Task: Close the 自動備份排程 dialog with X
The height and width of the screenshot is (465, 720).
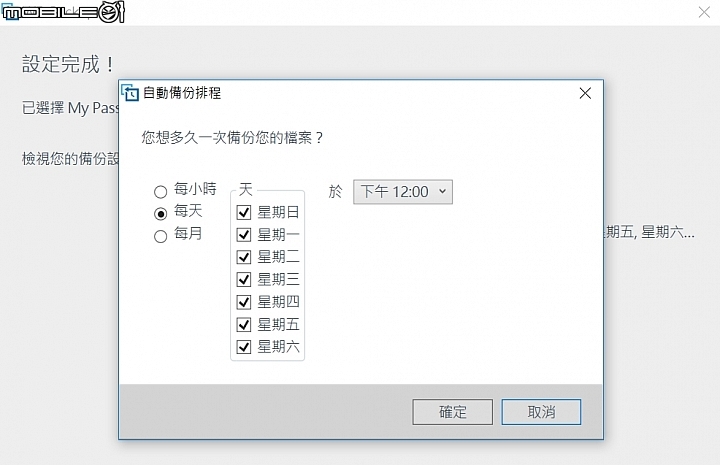Action: (x=585, y=93)
